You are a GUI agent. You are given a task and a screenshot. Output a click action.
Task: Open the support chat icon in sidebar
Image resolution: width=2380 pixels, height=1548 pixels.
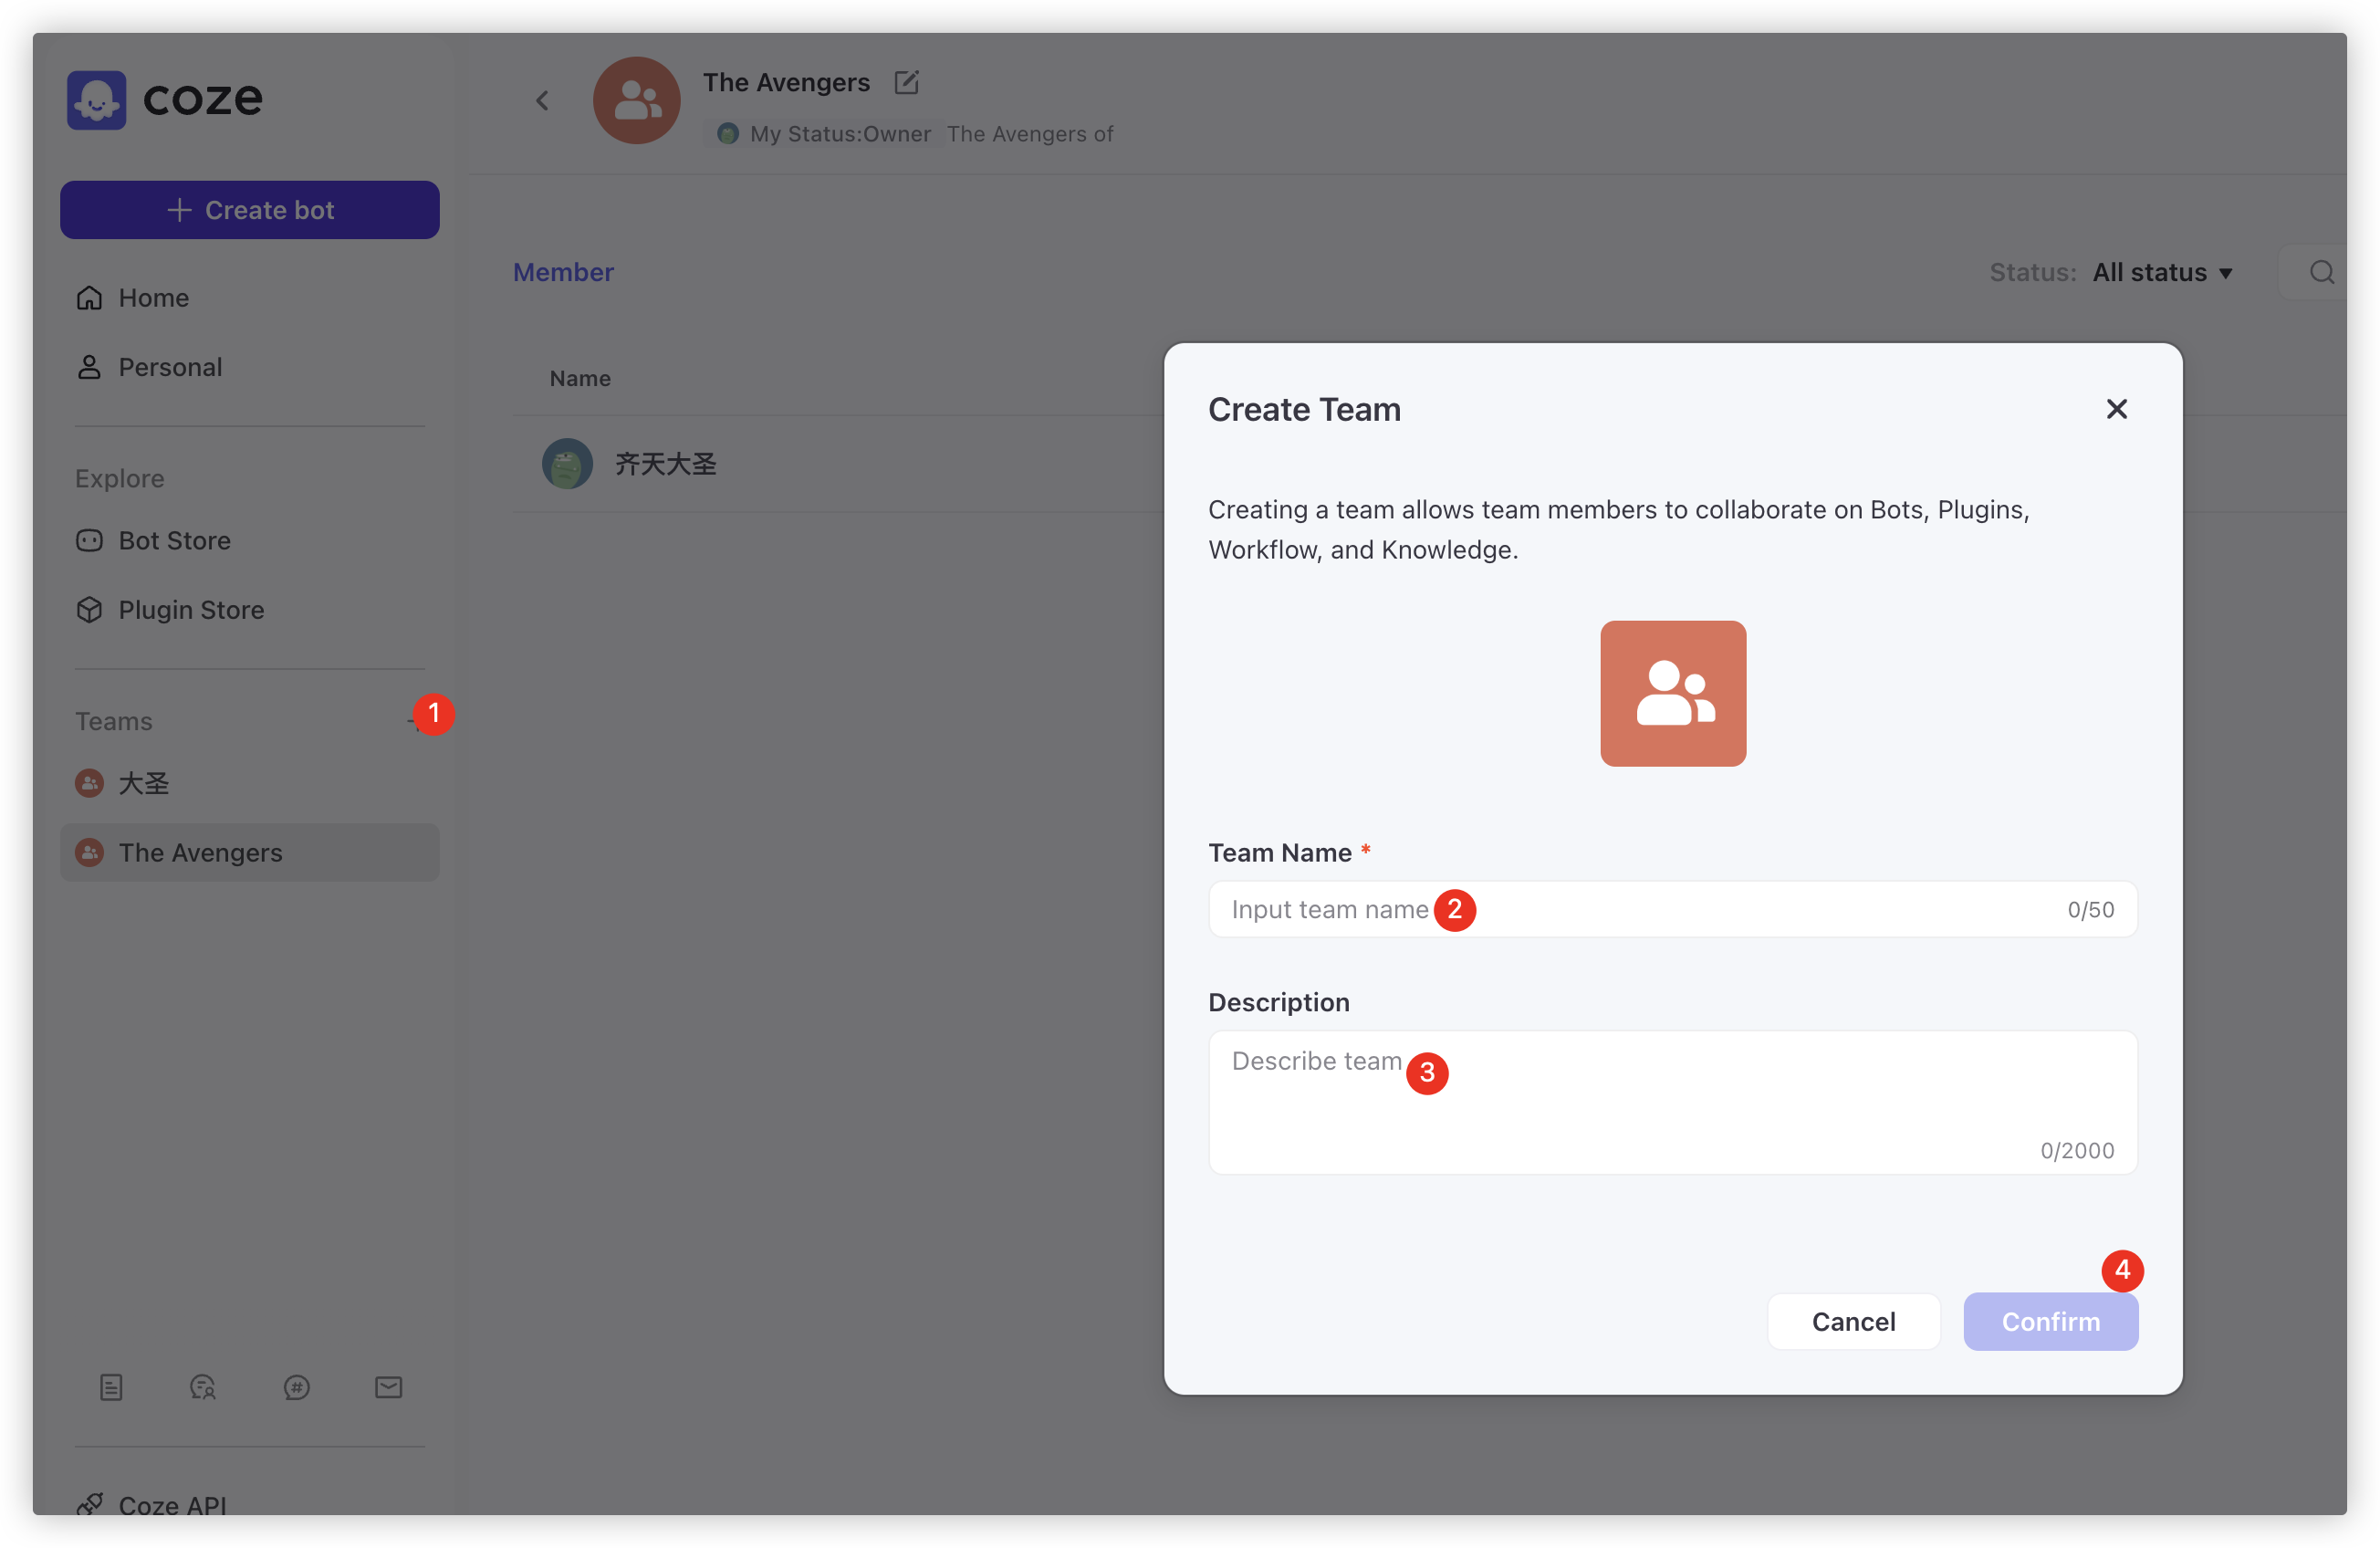[203, 1387]
